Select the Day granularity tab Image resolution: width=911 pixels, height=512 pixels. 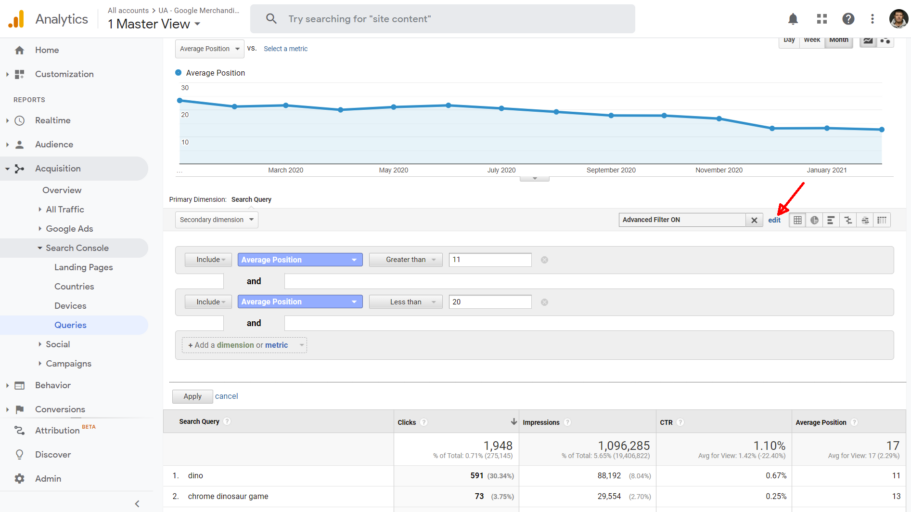pyautogui.click(x=789, y=41)
